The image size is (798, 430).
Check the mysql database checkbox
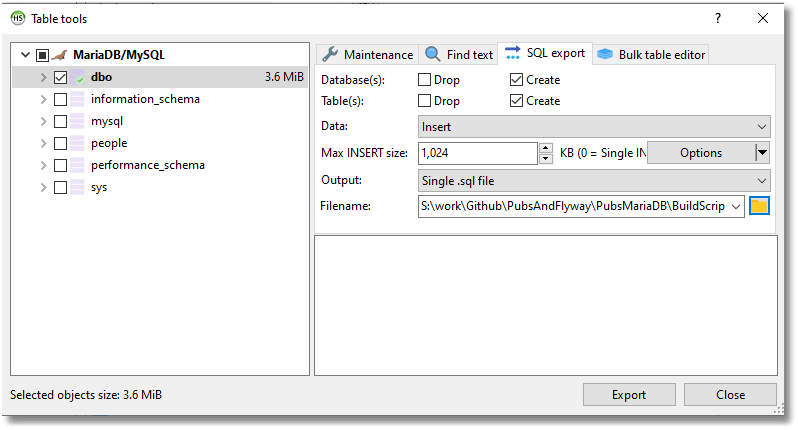pos(61,121)
